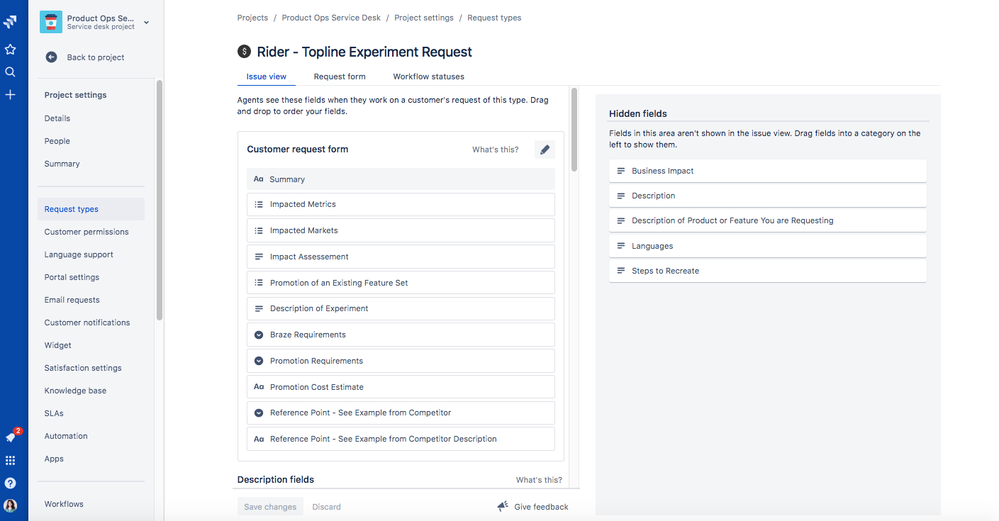
Task: Click Product Ops Service Desk breadcrumb
Action: pyautogui.click(x=331, y=18)
